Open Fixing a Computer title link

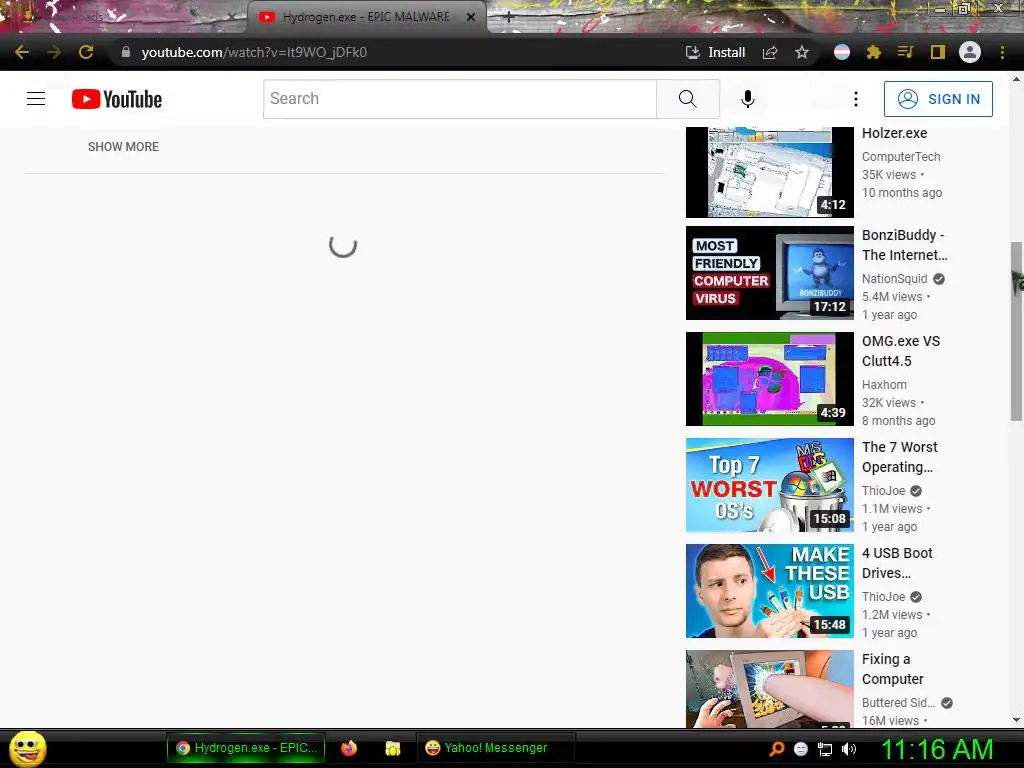893,669
